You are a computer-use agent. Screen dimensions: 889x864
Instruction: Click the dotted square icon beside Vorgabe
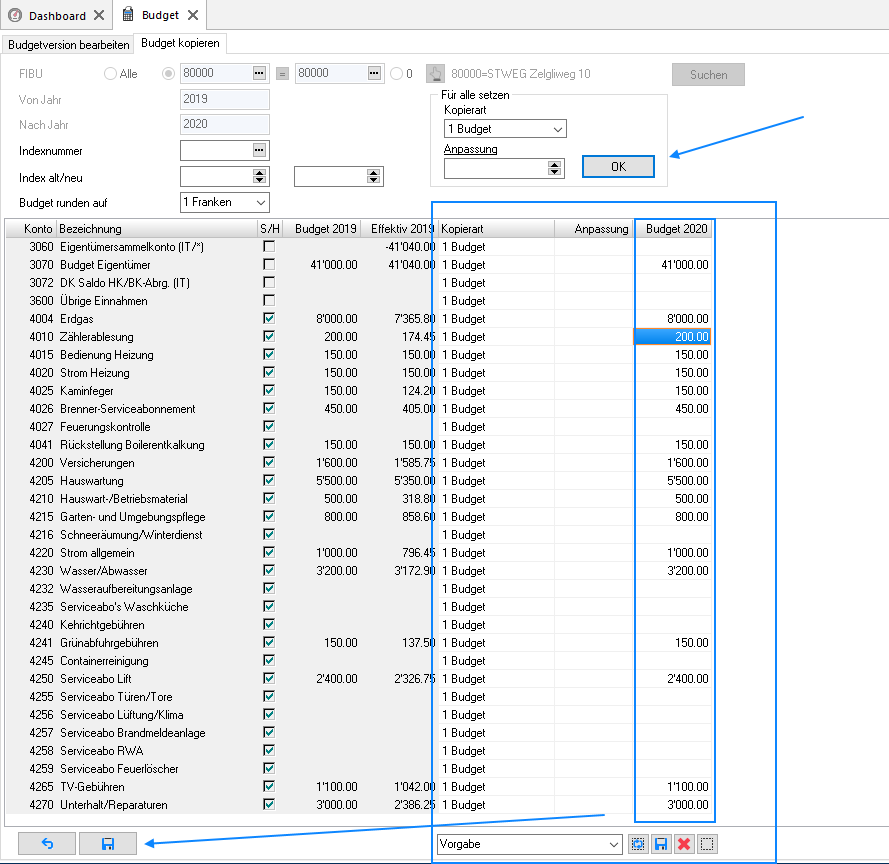click(707, 844)
